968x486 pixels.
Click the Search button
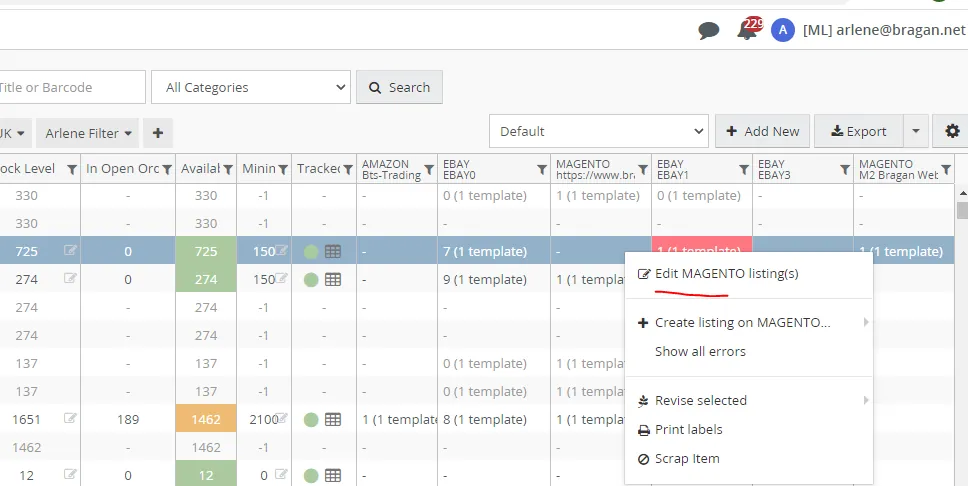399,87
